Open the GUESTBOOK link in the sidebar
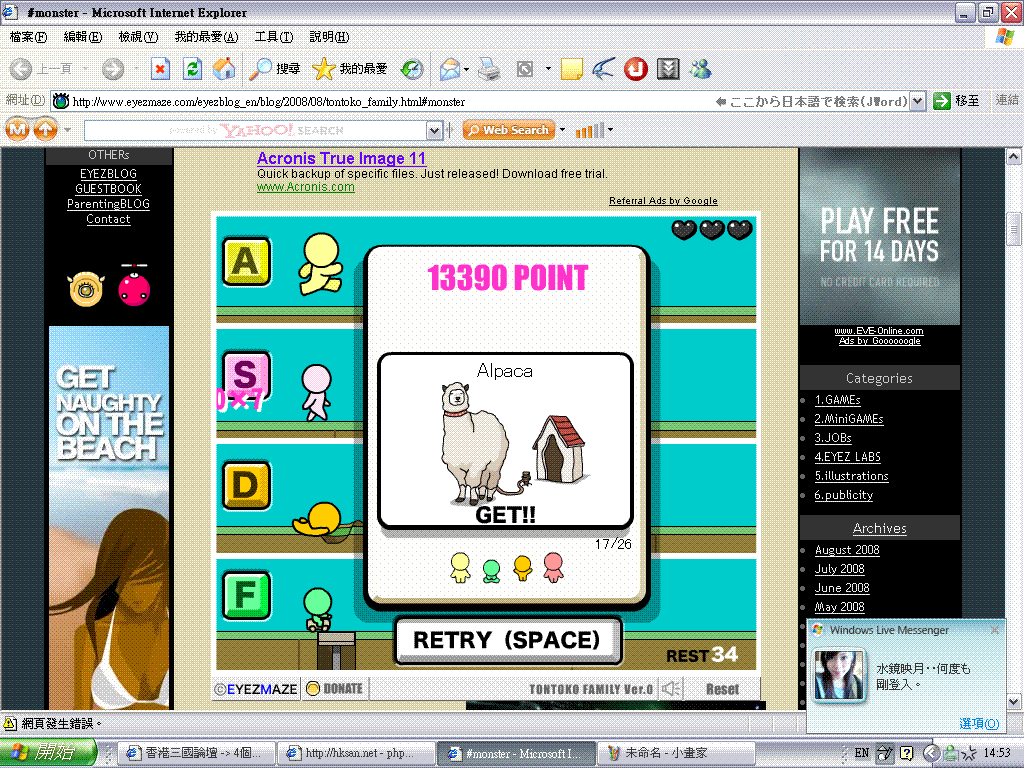This screenshot has height=768, width=1024. pos(108,189)
